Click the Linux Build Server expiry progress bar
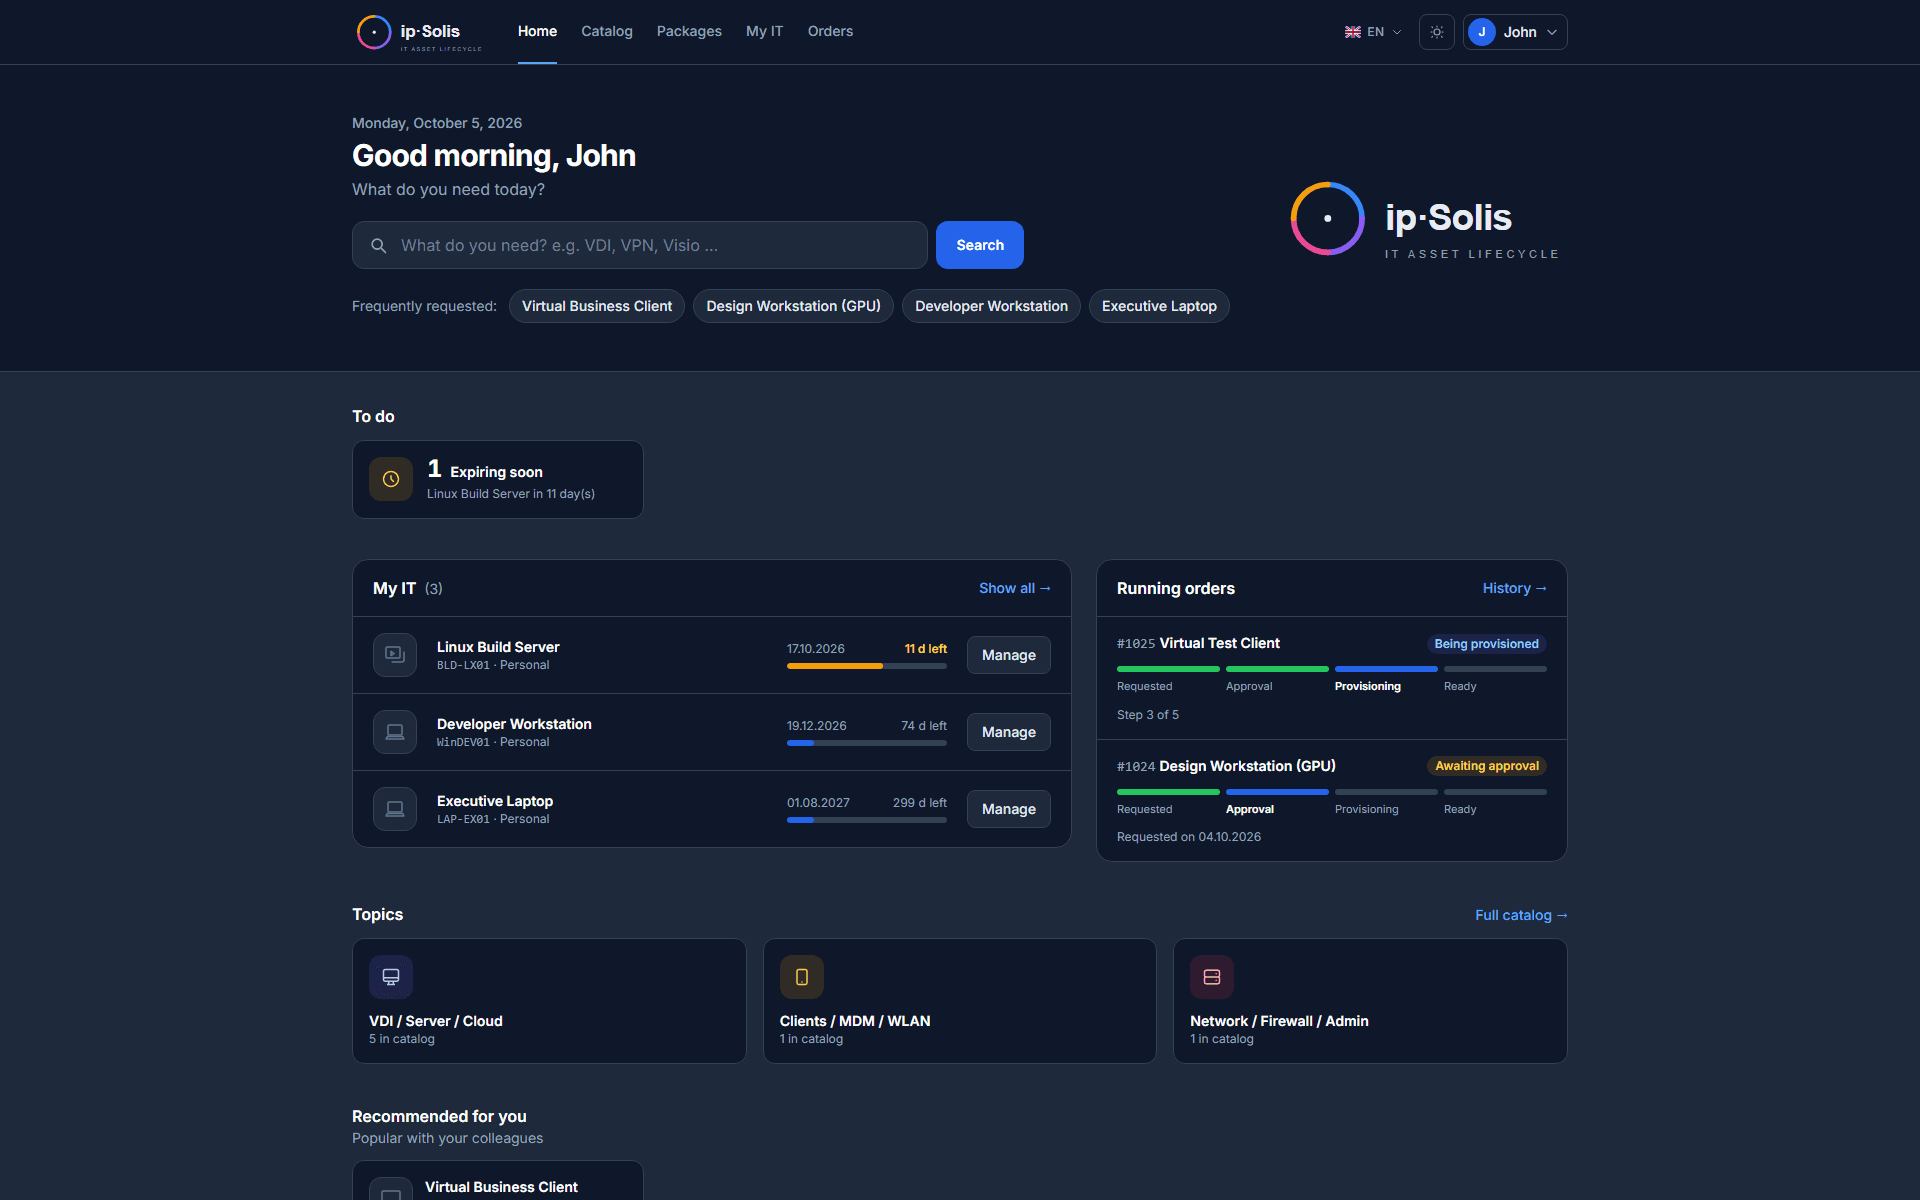This screenshot has width=1920, height=1200. click(x=867, y=666)
